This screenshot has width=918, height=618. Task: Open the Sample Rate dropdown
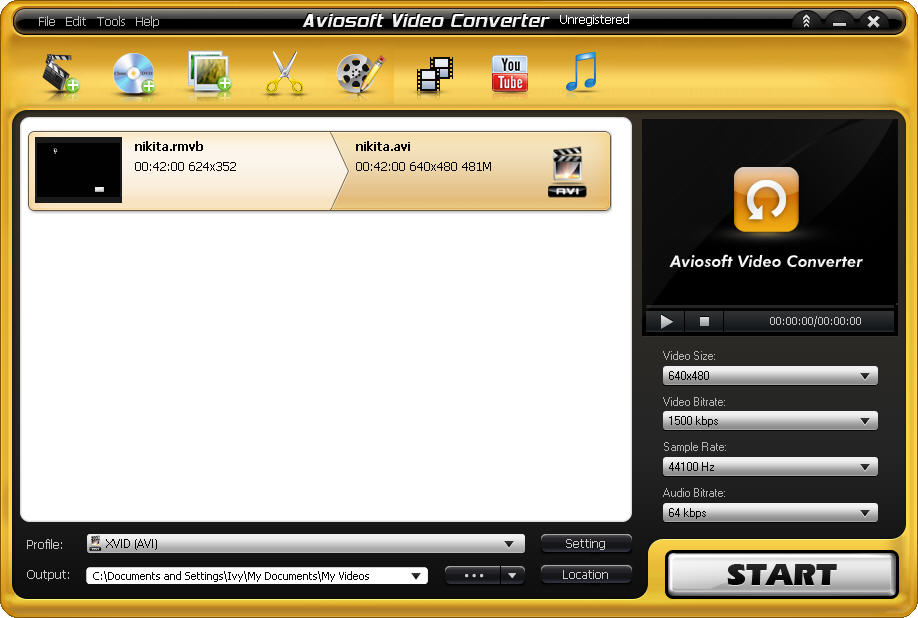pyautogui.click(x=768, y=466)
